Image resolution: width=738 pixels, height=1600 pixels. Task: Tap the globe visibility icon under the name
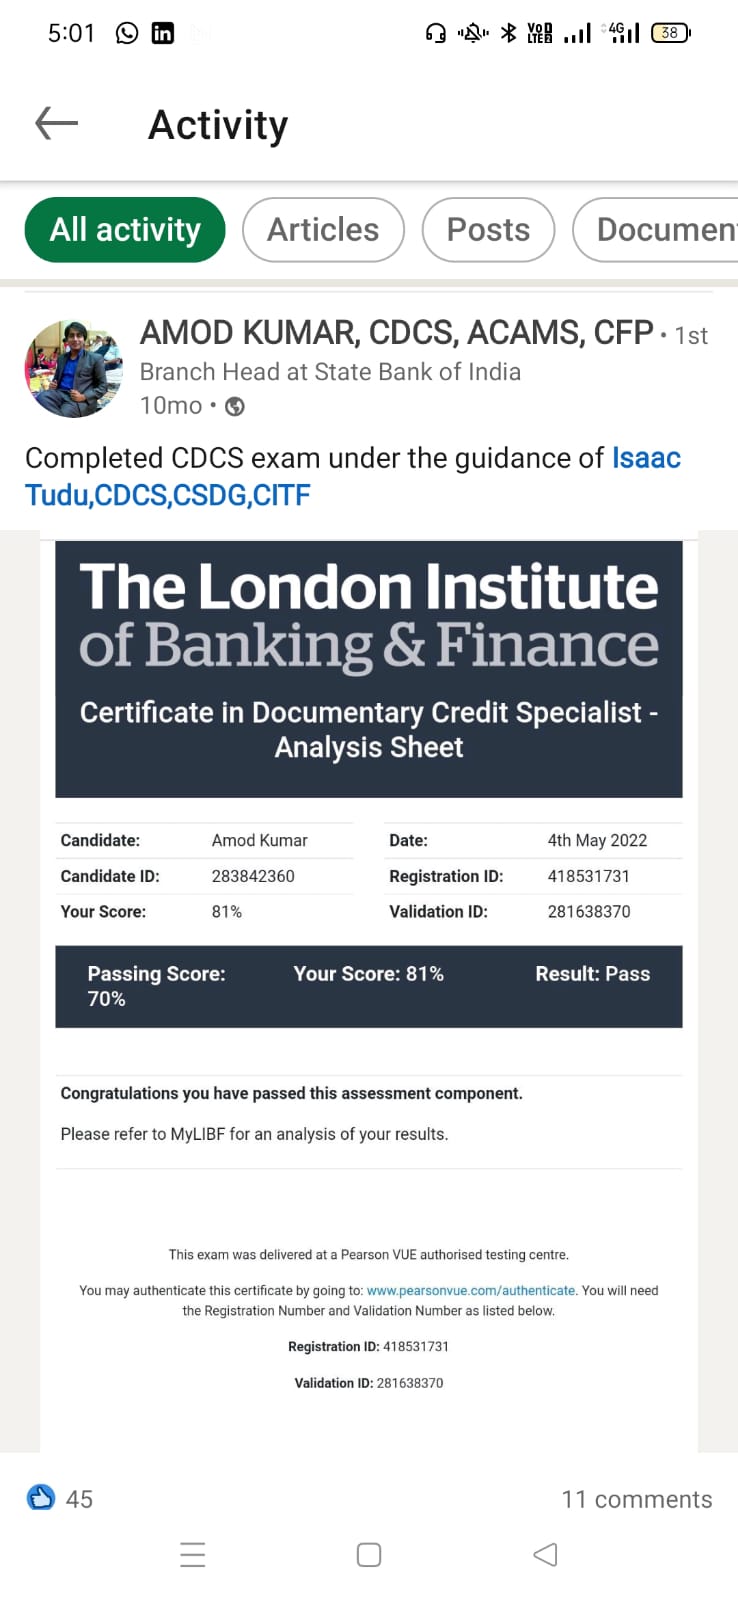tap(235, 406)
